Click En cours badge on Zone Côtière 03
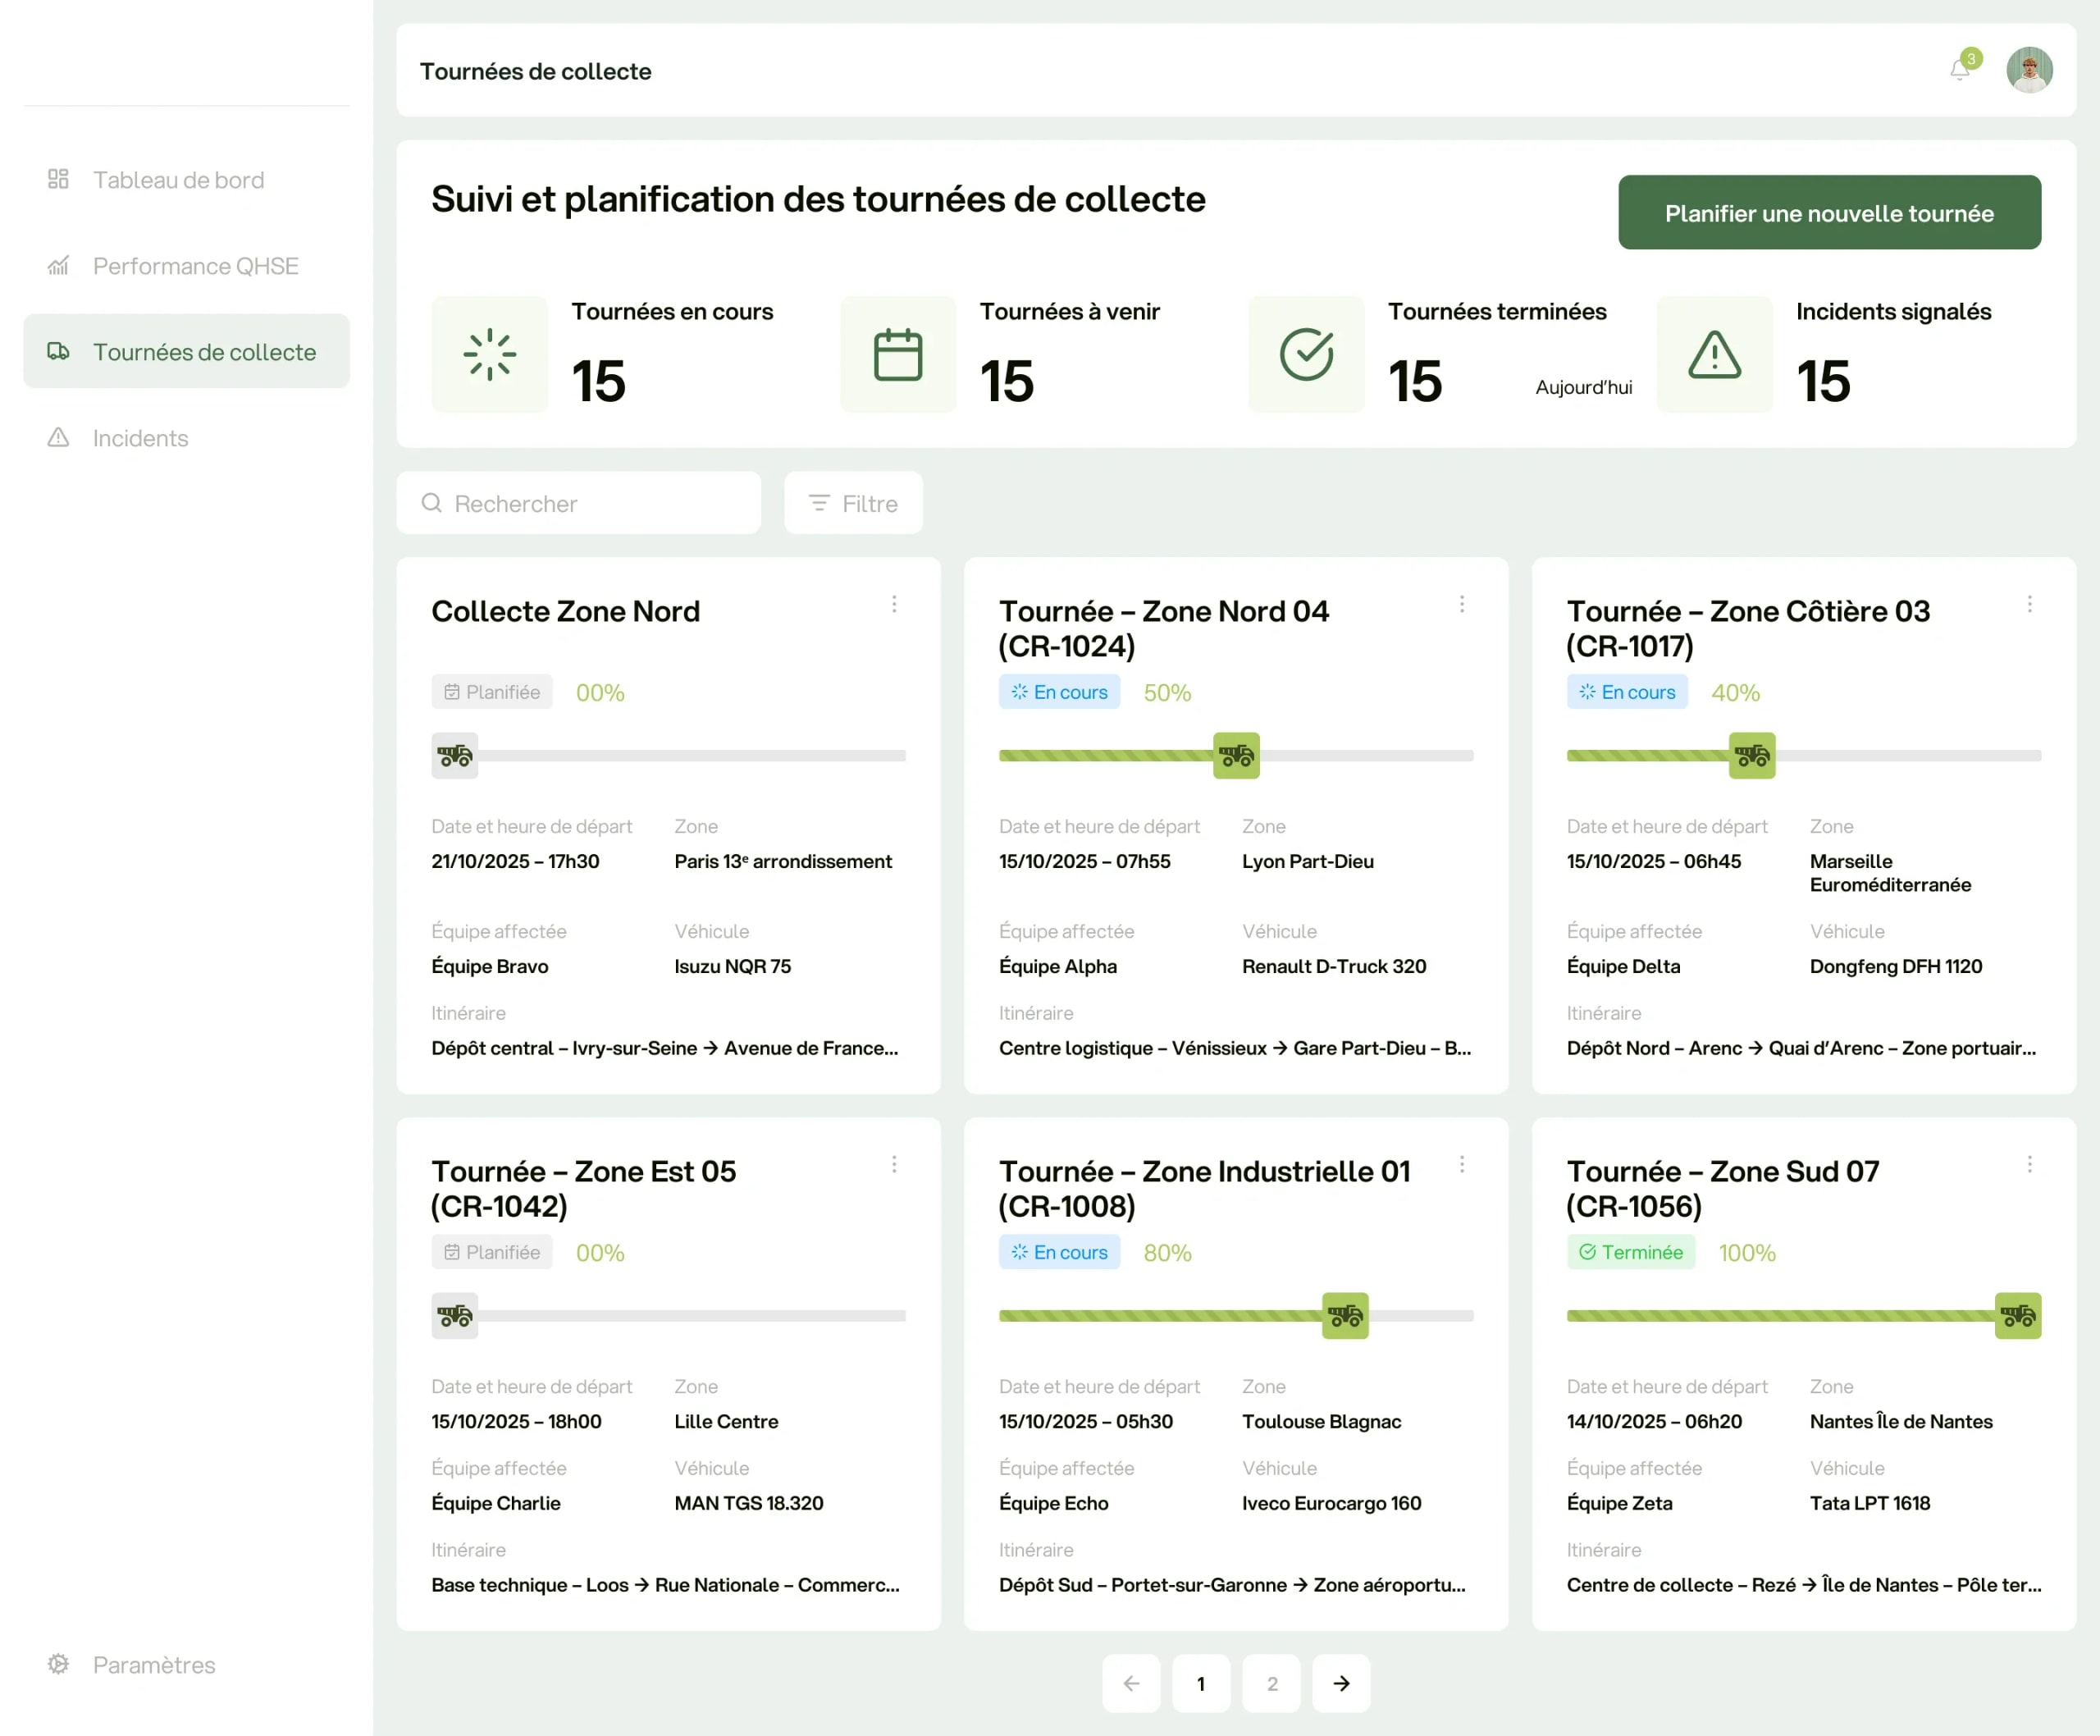This screenshot has height=1736, width=2100. pos(1627,692)
